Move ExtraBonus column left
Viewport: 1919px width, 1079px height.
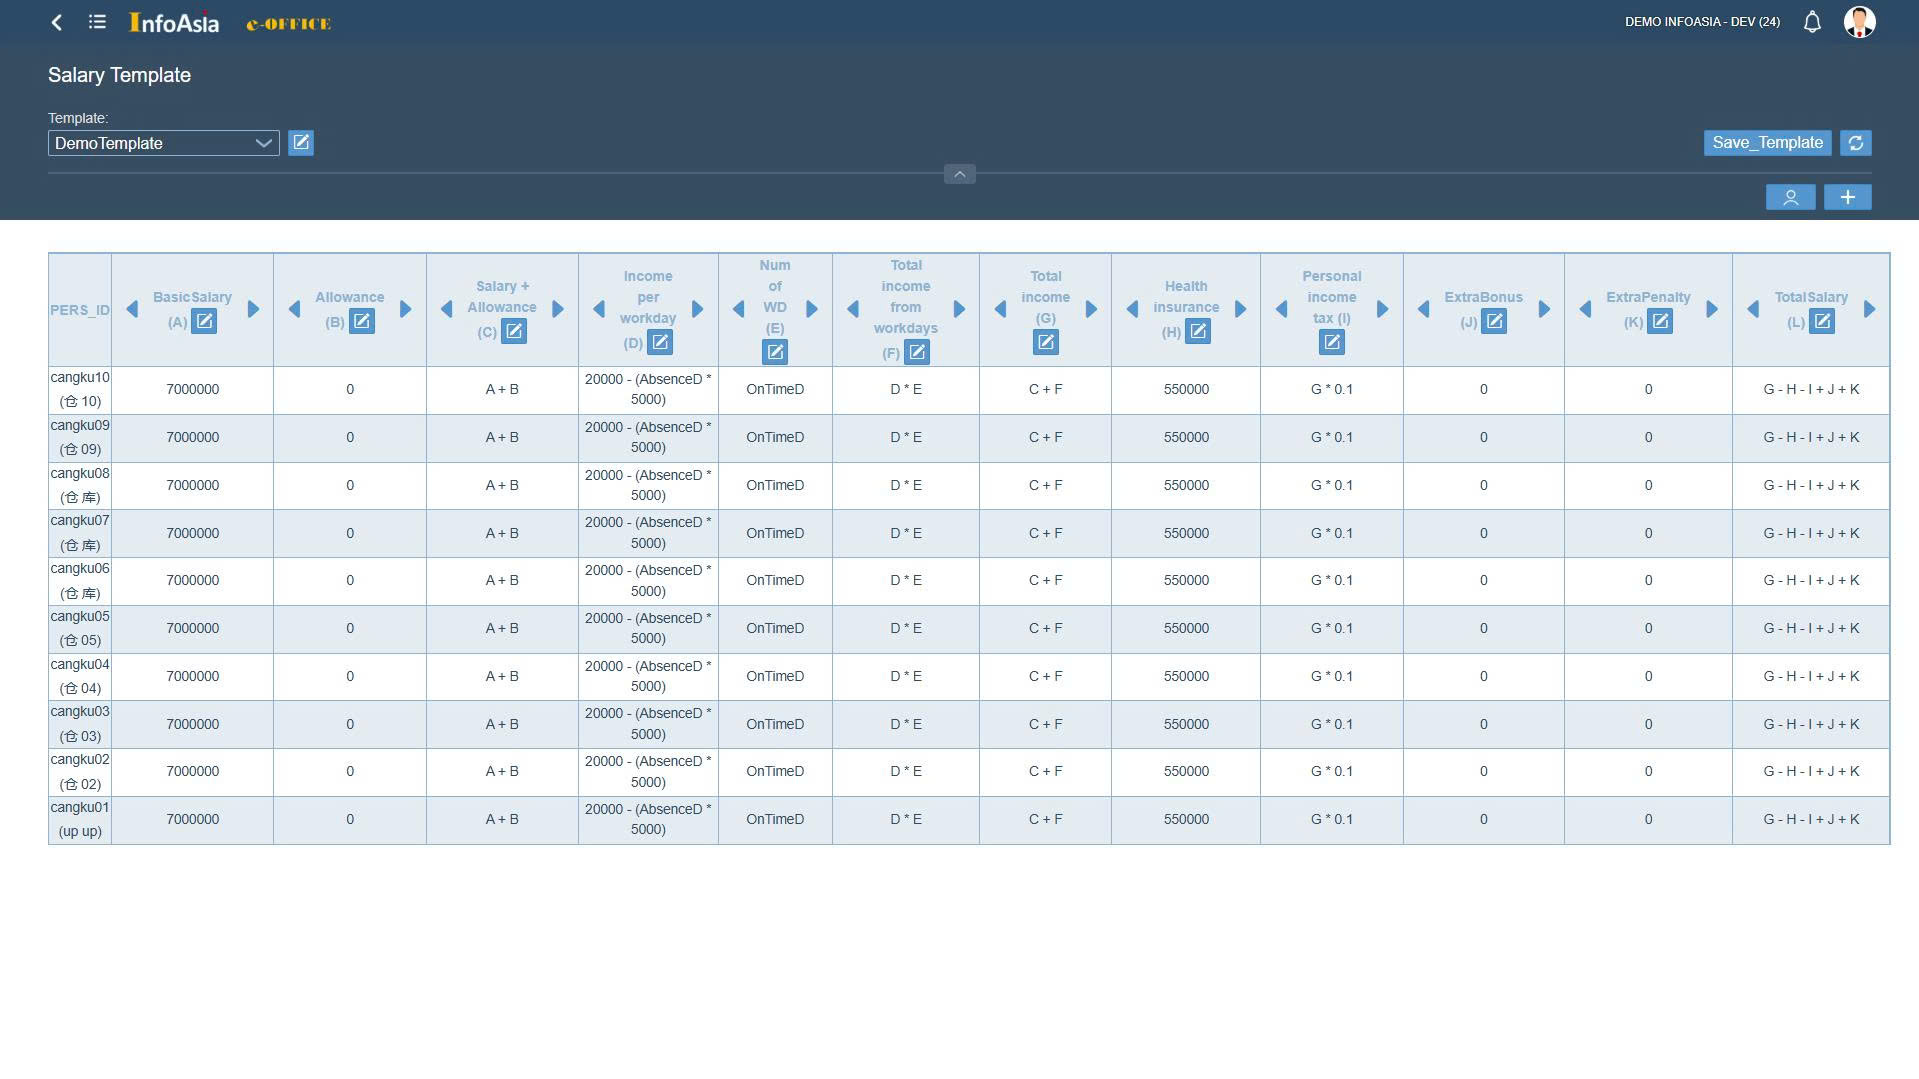tap(1423, 310)
